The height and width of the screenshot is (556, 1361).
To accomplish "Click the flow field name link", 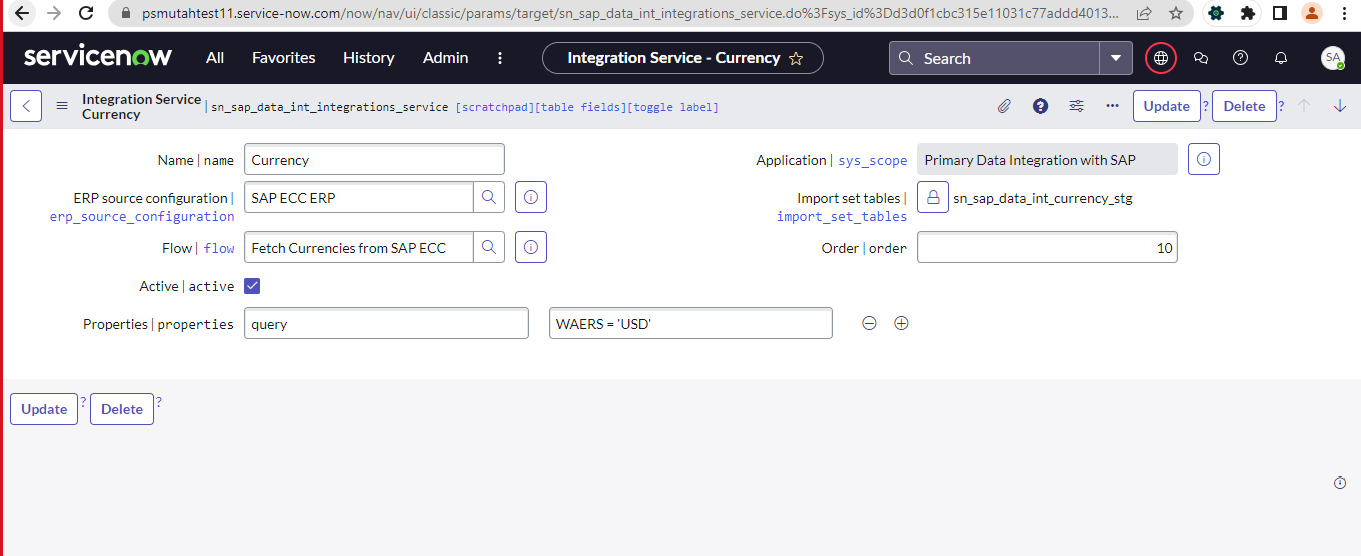I will [220, 249].
